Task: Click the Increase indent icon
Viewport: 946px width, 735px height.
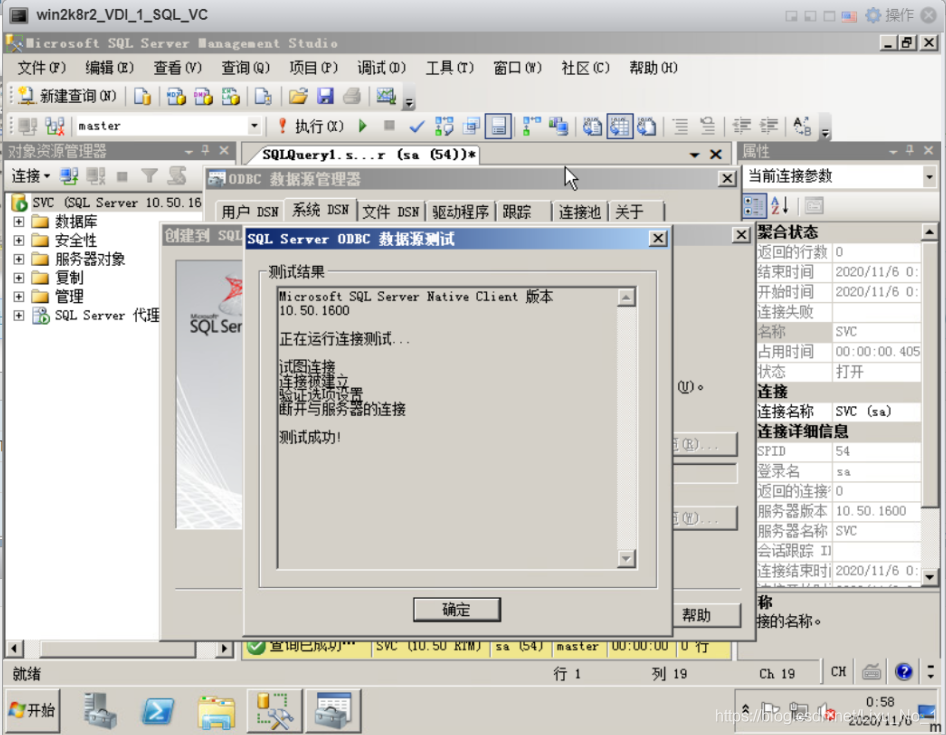Action: pos(769,126)
